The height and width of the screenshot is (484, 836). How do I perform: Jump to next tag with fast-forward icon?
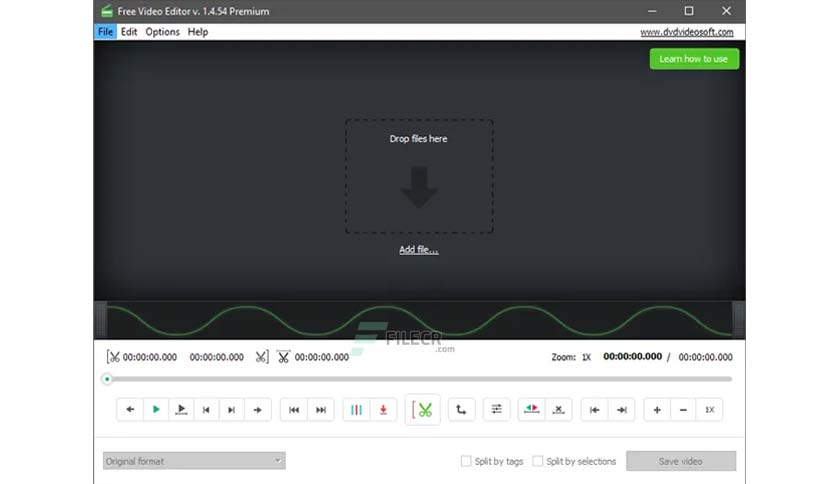(320, 410)
